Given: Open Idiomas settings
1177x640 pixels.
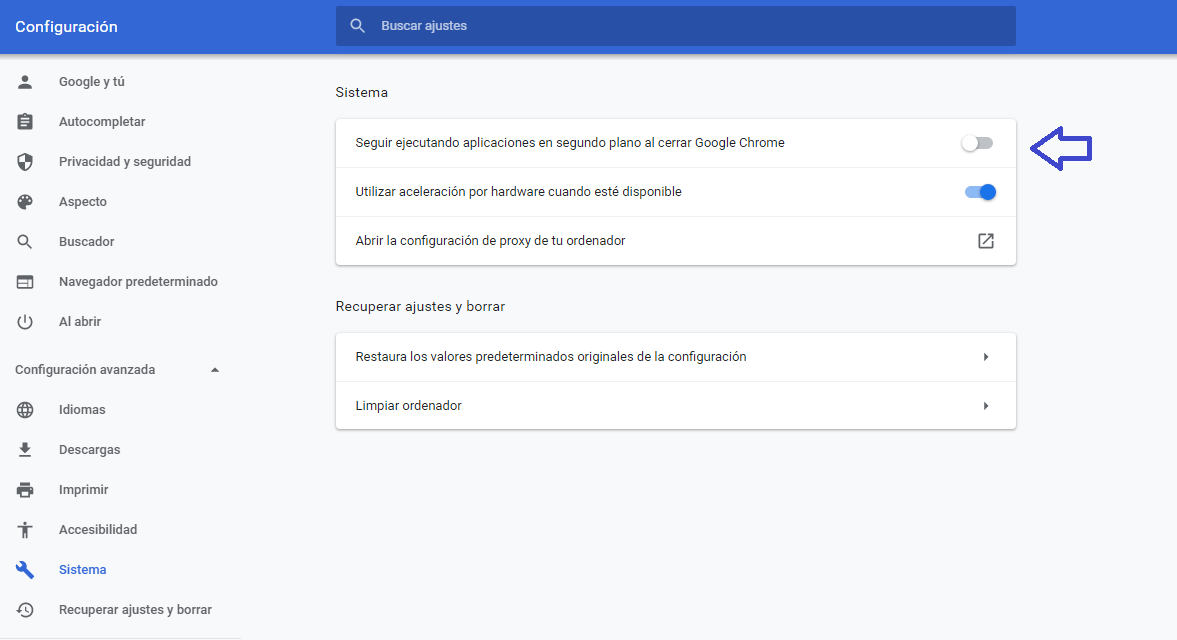Looking at the screenshot, I should point(82,410).
